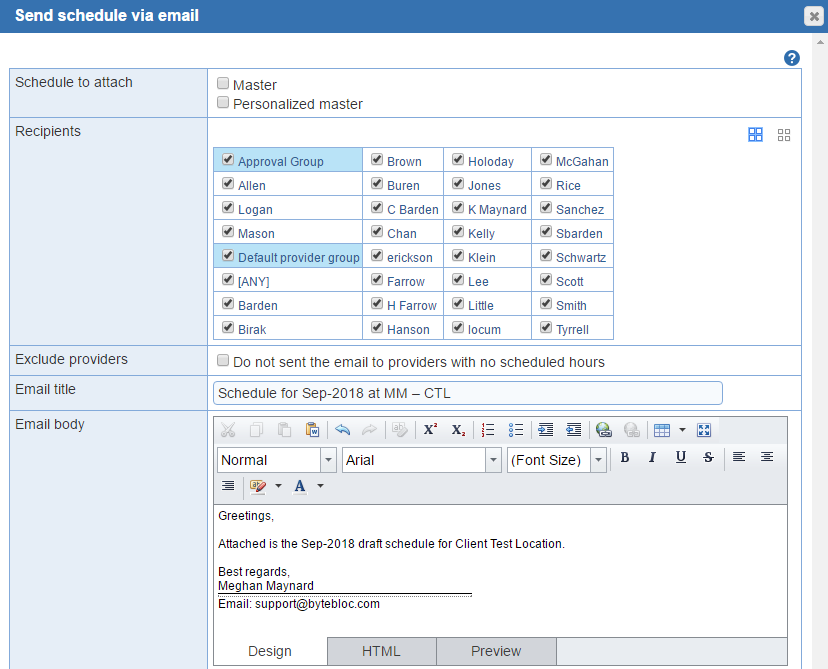Uncheck recipient Allen
This screenshot has width=828, height=669.
(228, 184)
